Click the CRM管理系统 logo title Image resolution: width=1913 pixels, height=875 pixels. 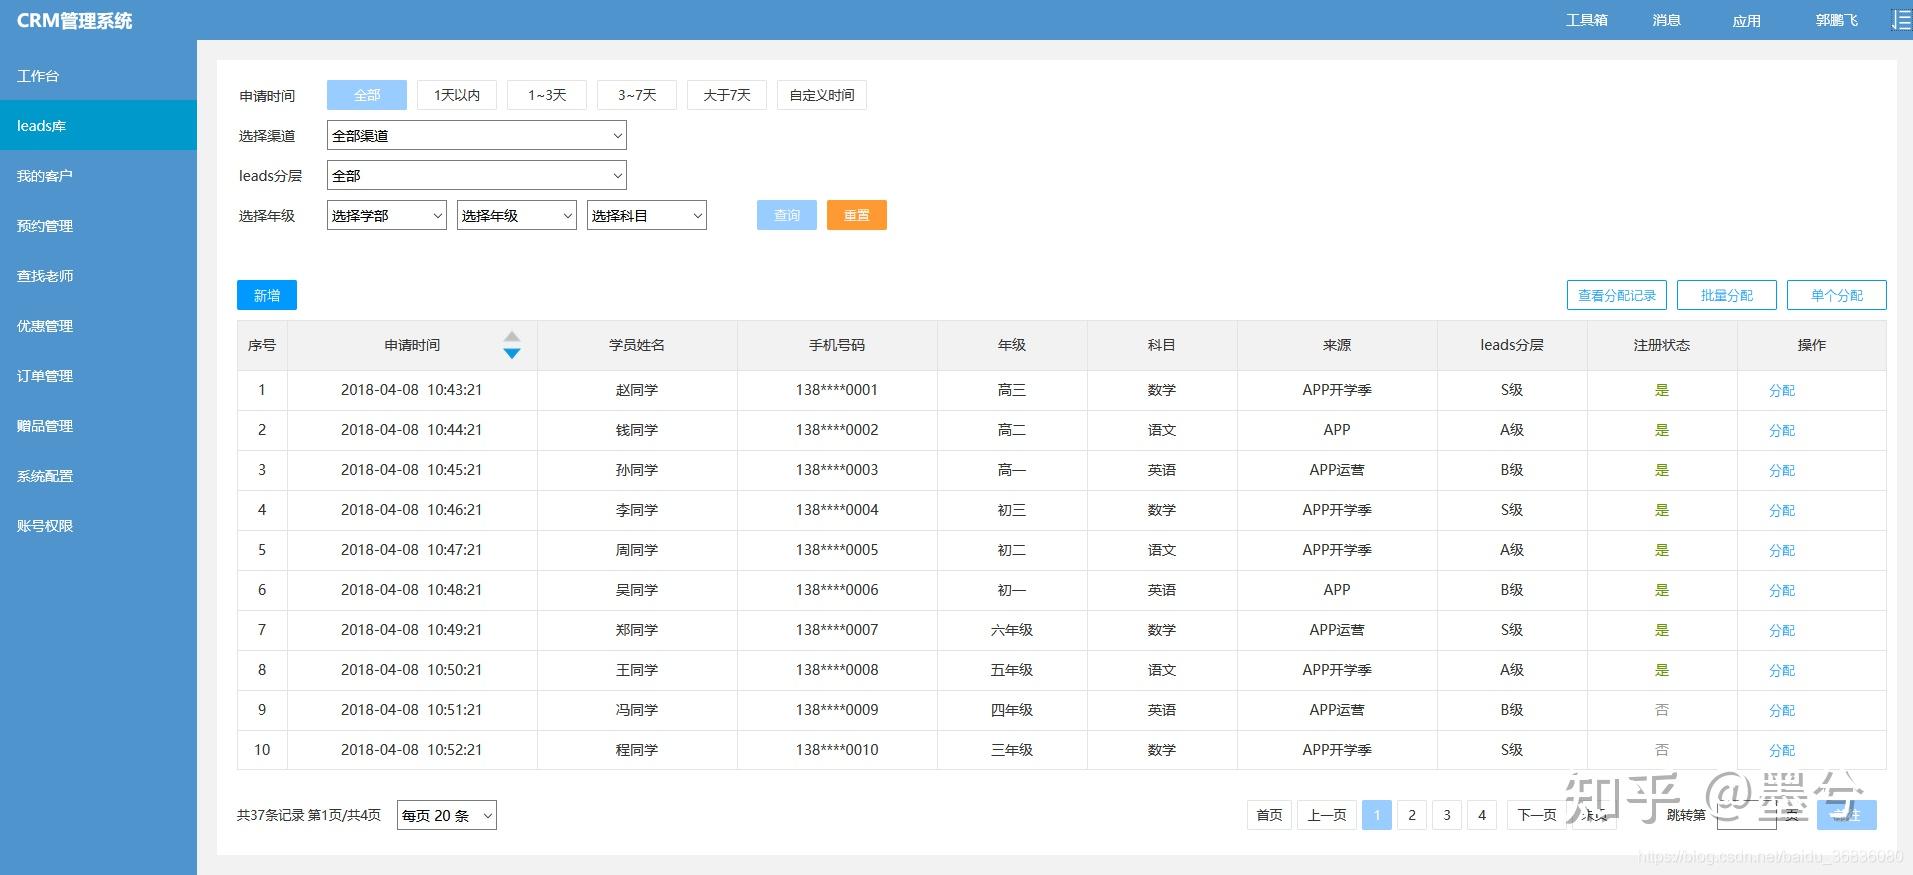[x=75, y=20]
